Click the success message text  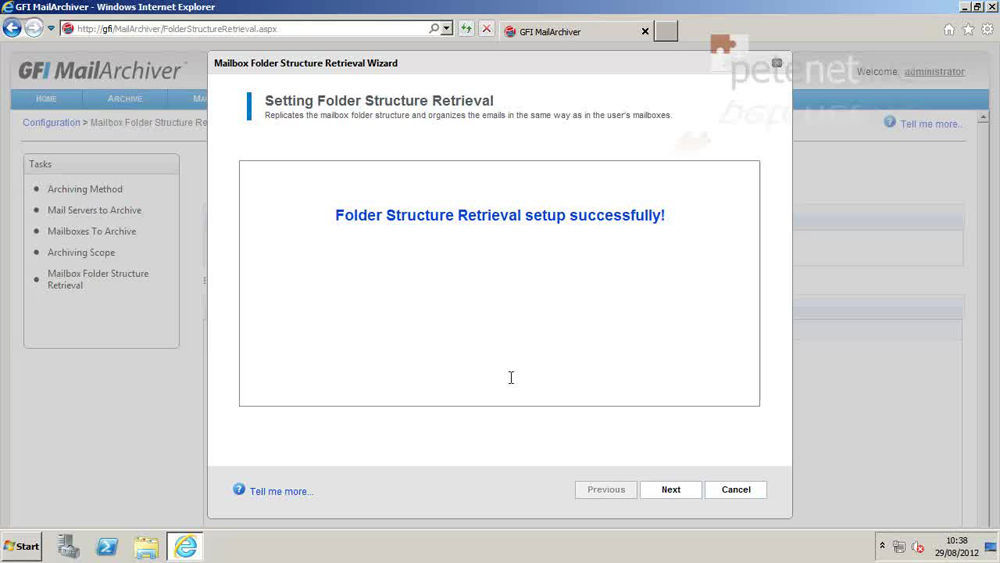click(x=500, y=216)
